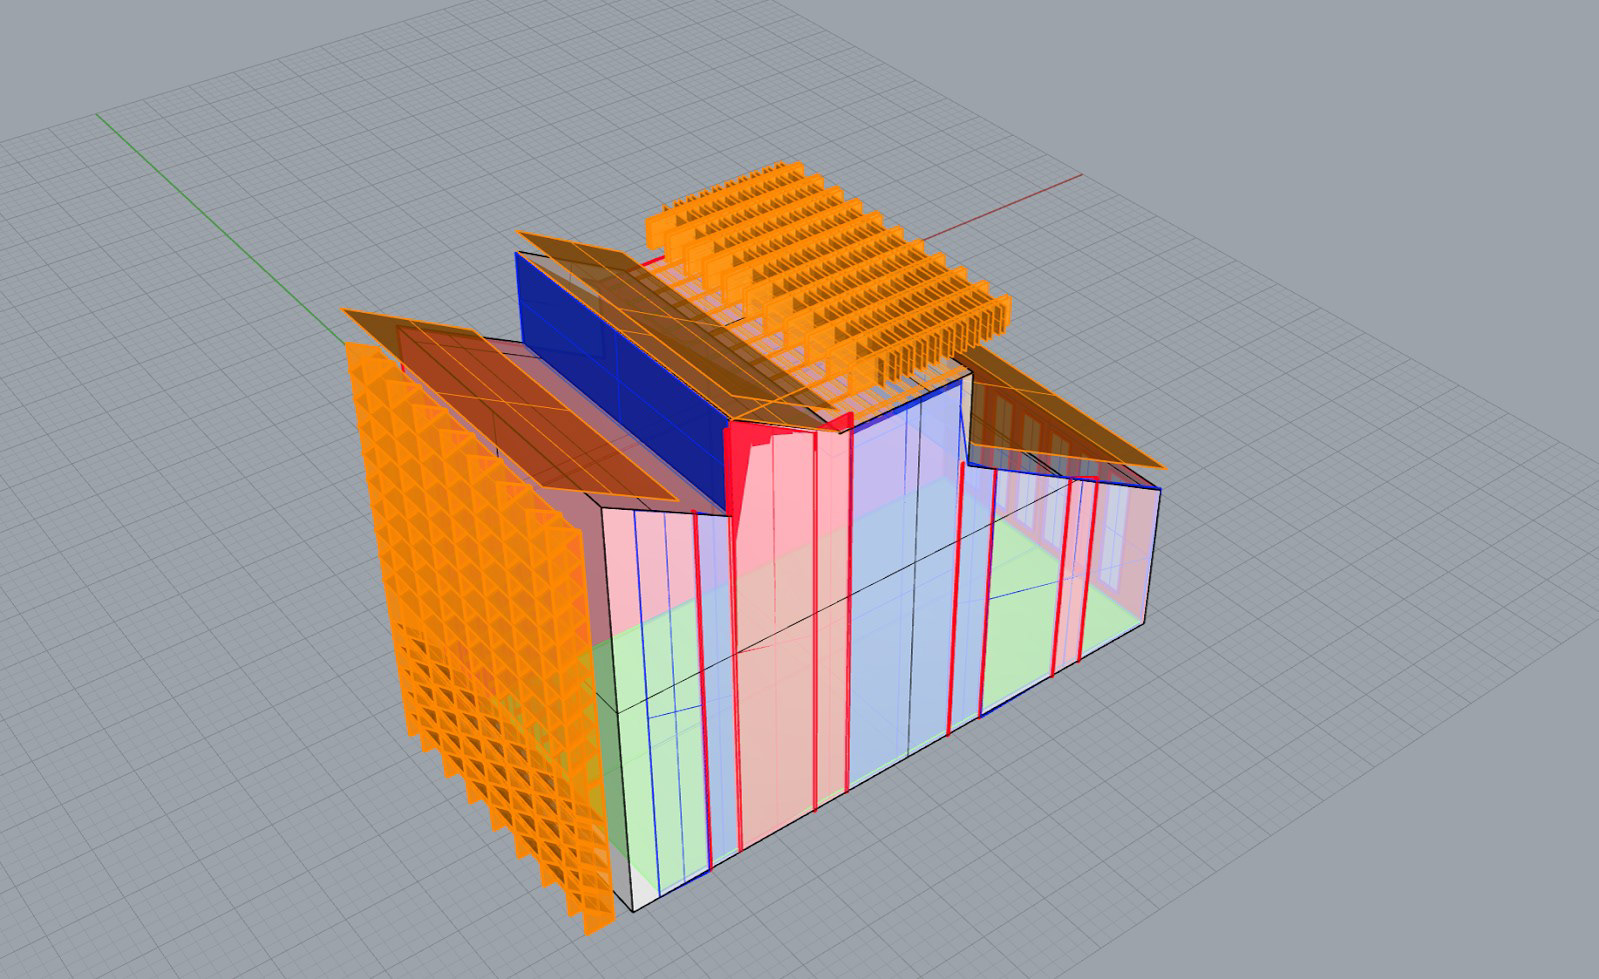The height and width of the screenshot is (979, 1599).
Task: Click the red X-axis line
Action: 1010,205
